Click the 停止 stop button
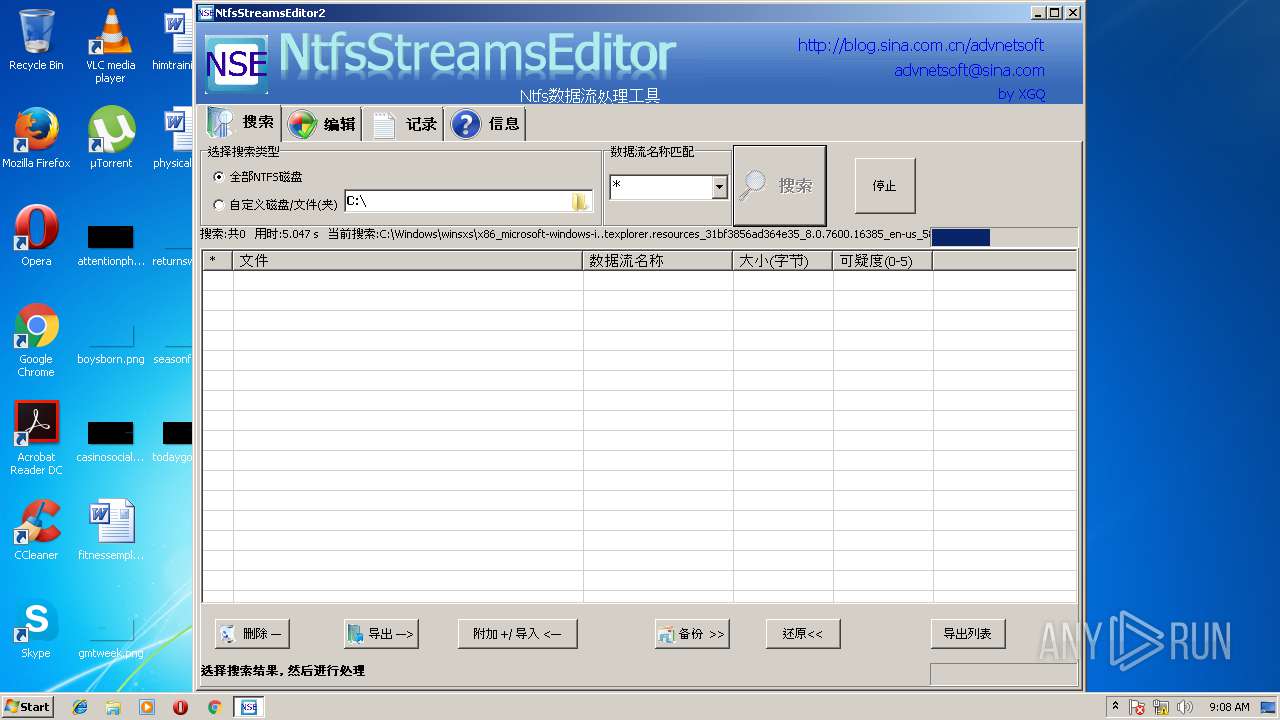 885,186
